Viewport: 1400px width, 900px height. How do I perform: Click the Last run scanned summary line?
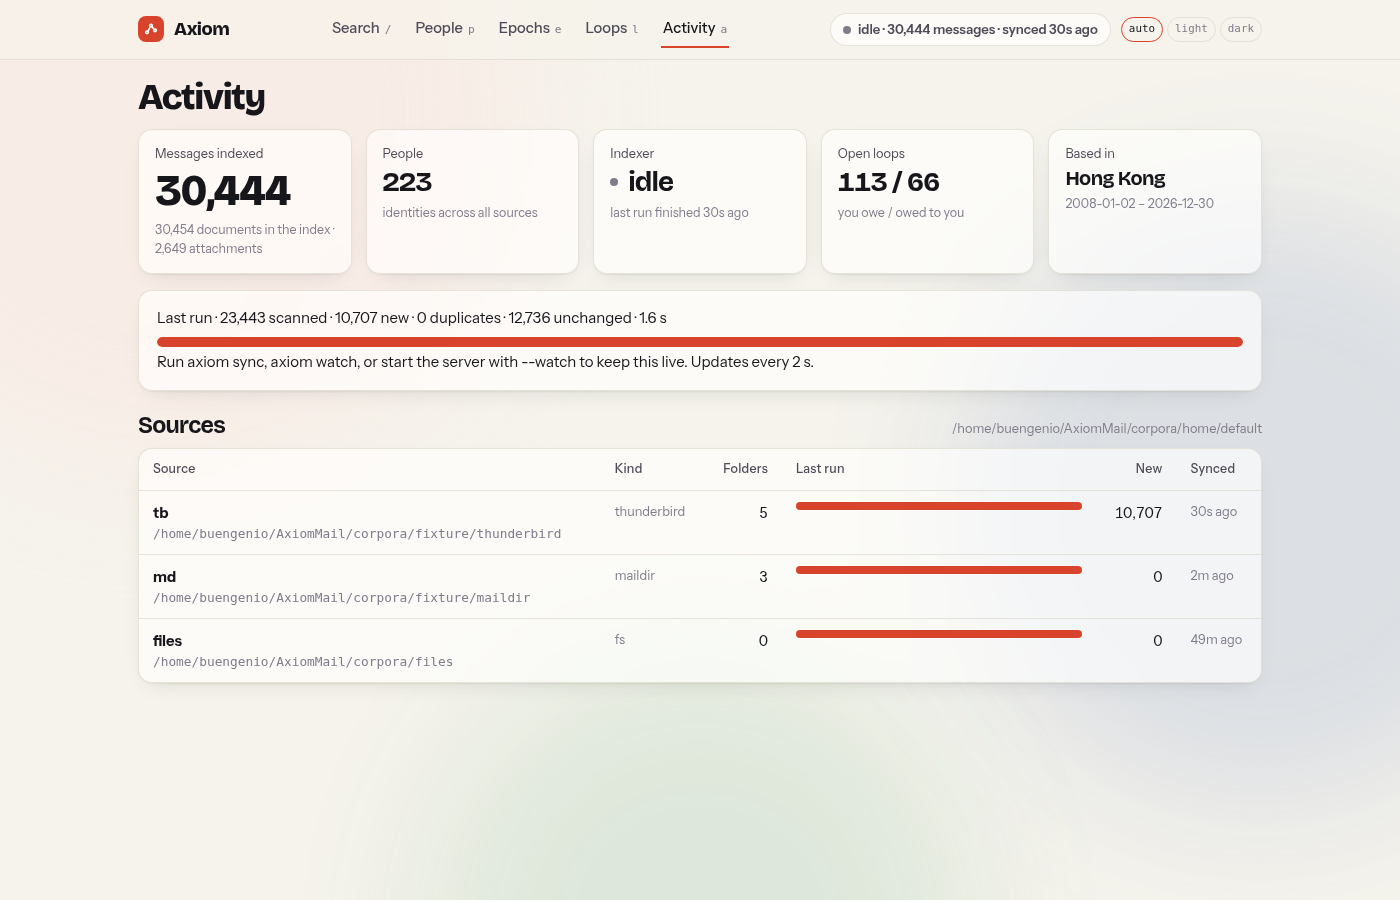point(412,318)
